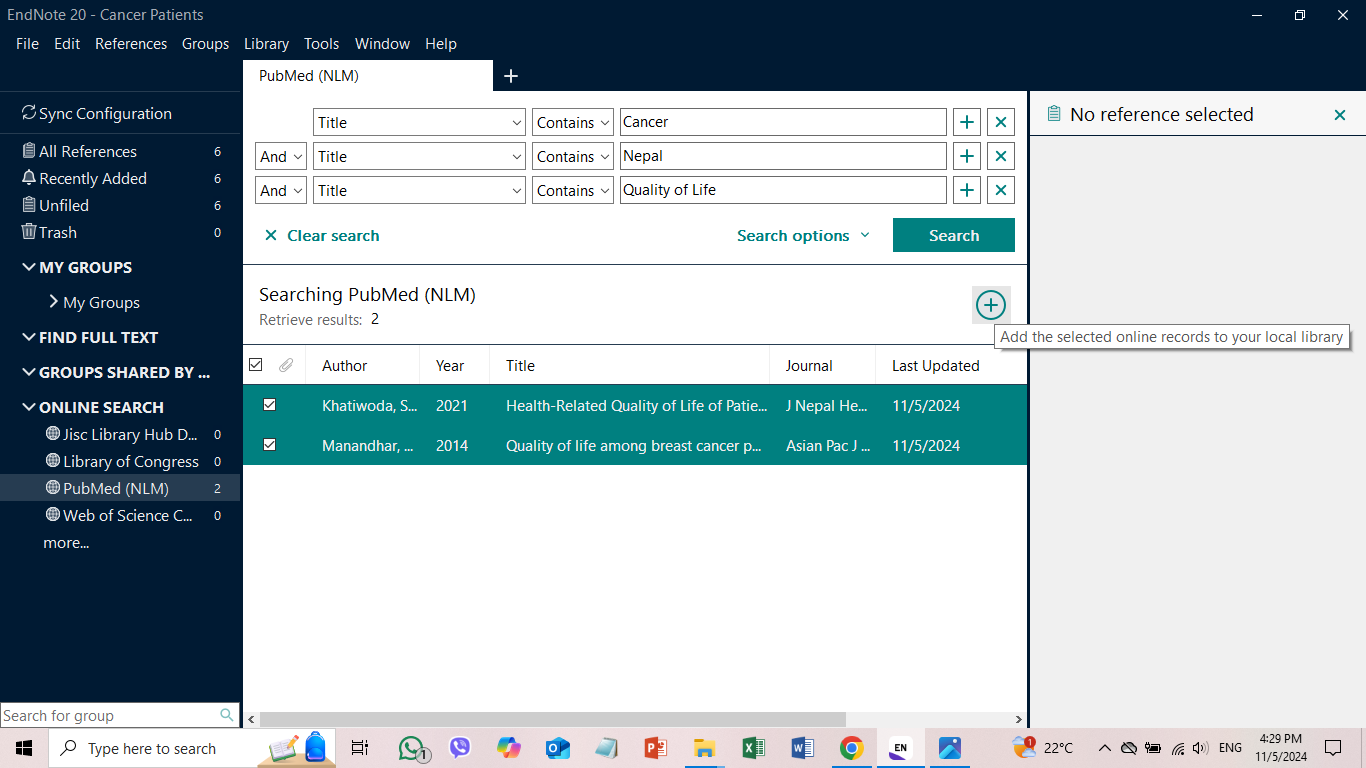Select Web of Science online search
This screenshot has height=768, width=1366.
tap(120, 515)
